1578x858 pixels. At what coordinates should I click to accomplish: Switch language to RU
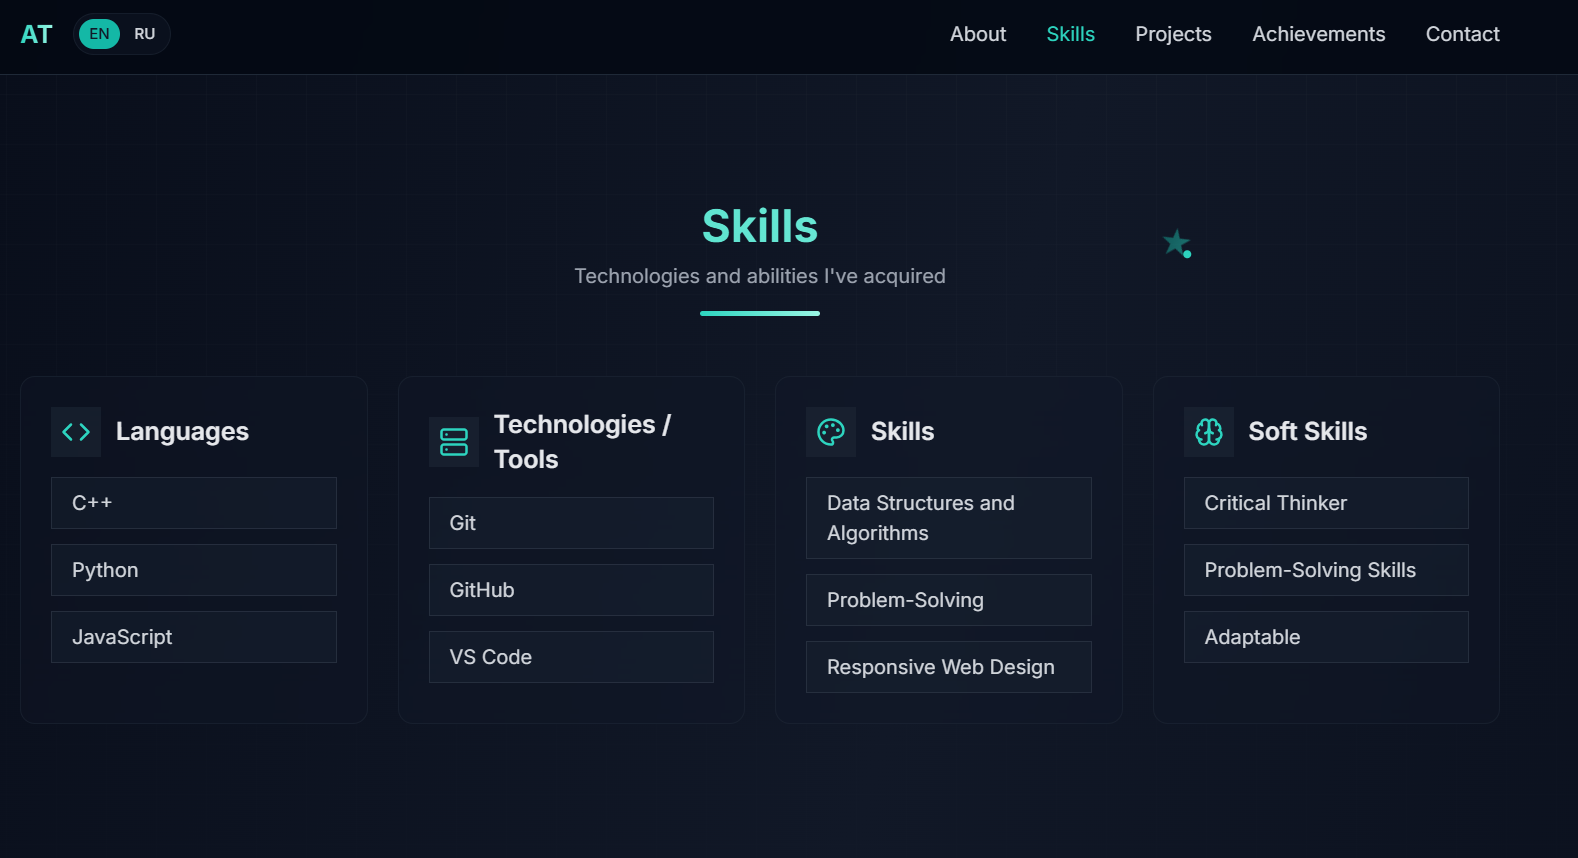[x=145, y=34]
